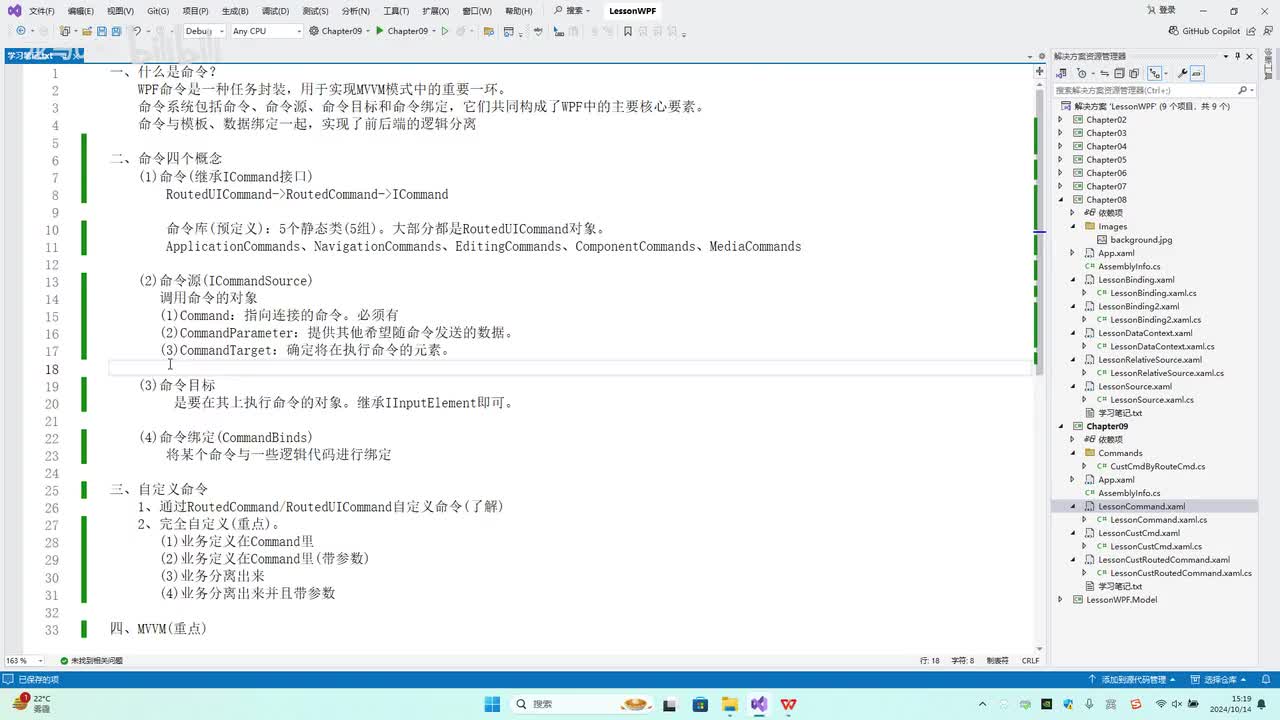This screenshot has width=1280, height=720.
Task: Expand the Commands folder under Chapter09
Action: 1073,453
